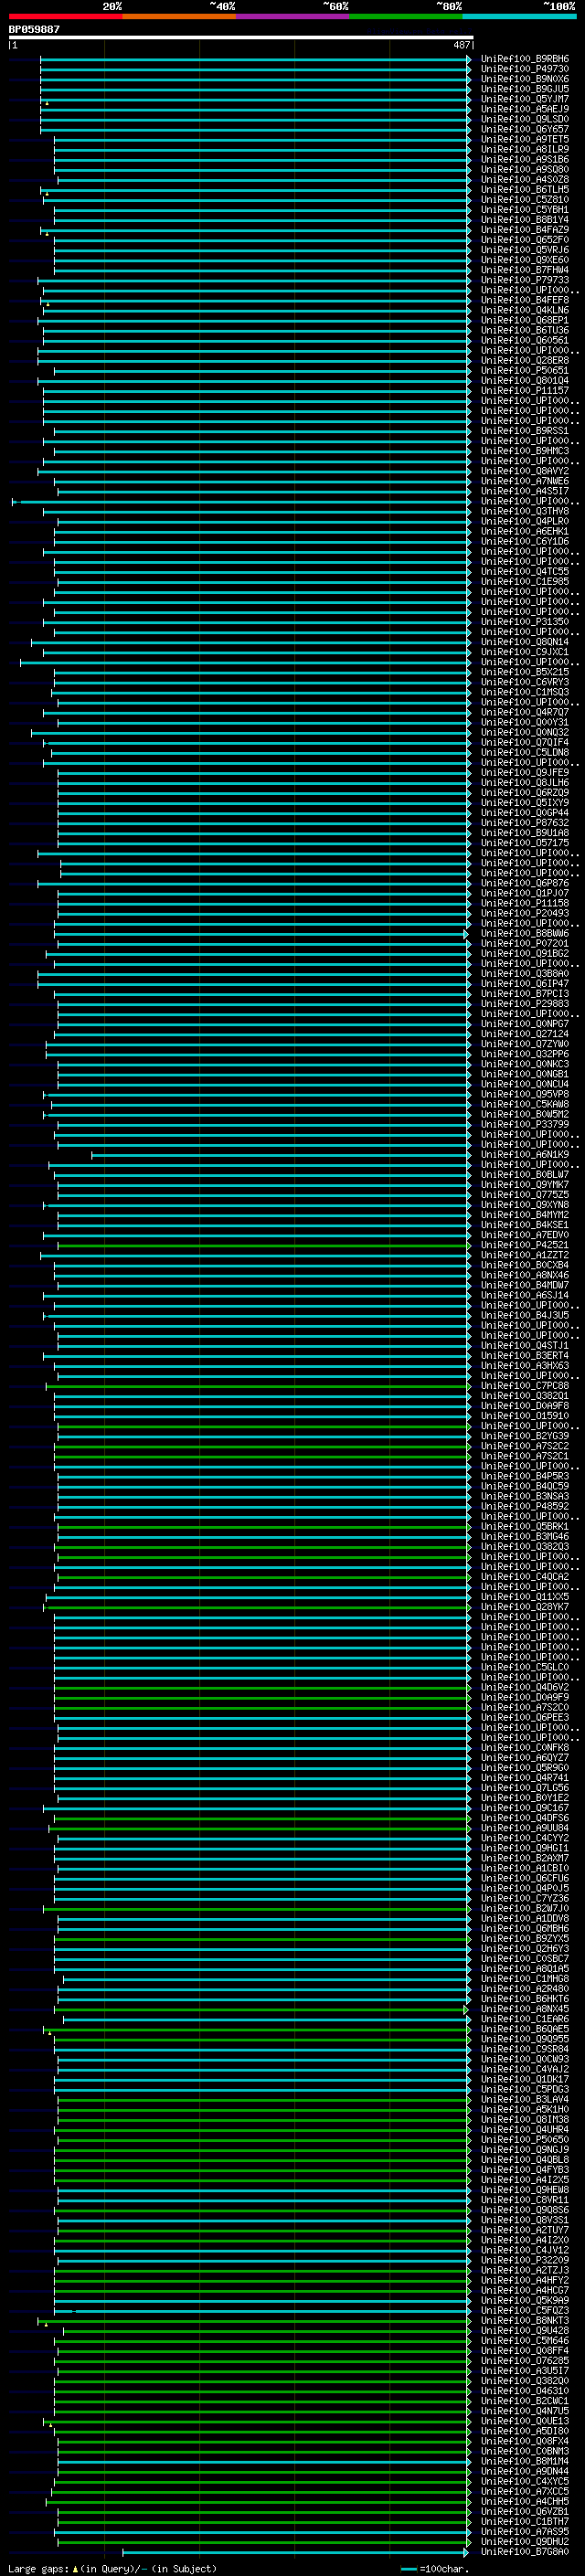
Task: Click hit label UniRef100_C4XYC5
Action: (x=525, y=2482)
